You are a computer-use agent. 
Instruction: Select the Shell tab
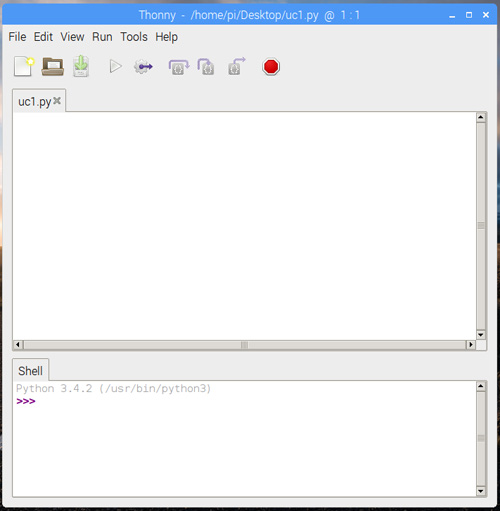click(x=30, y=371)
